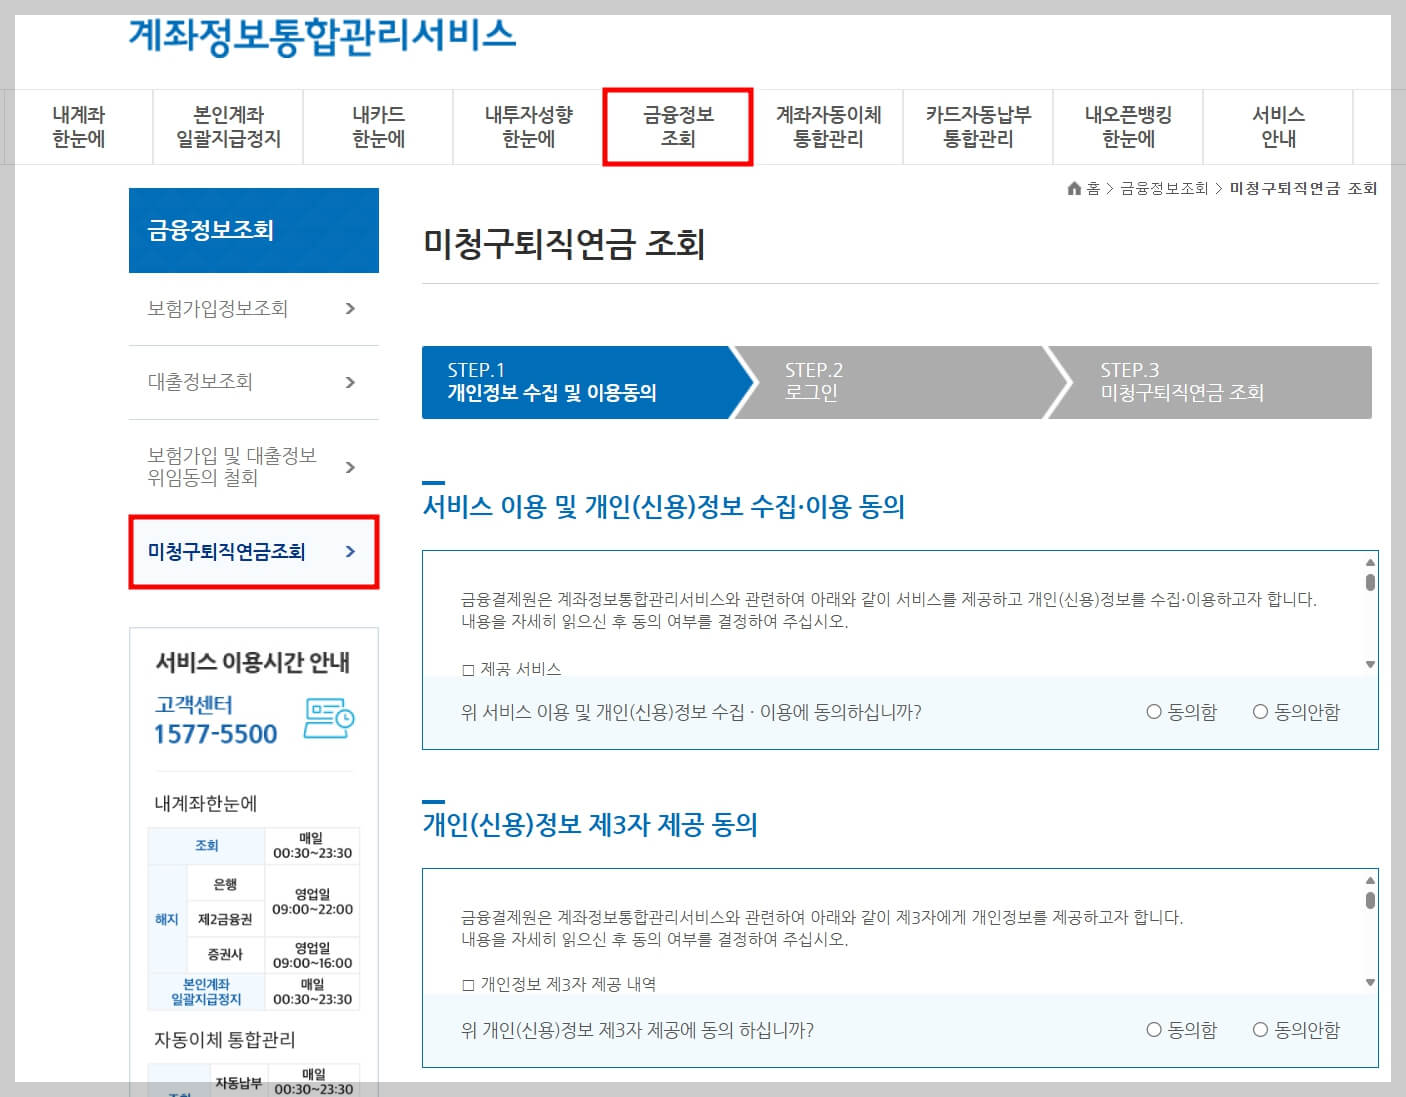Click the 제2금융권 row in the hours table
The height and width of the screenshot is (1097, 1406).
click(x=225, y=919)
